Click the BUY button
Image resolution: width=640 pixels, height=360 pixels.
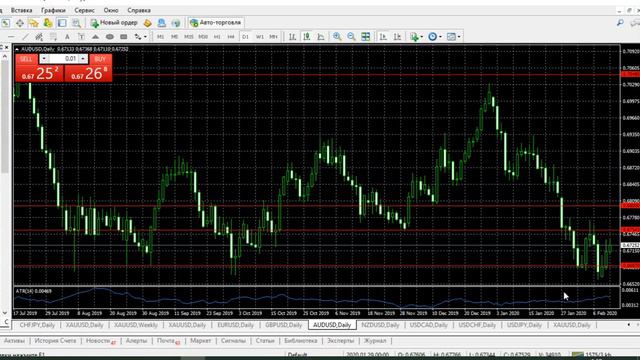point(100,59)
